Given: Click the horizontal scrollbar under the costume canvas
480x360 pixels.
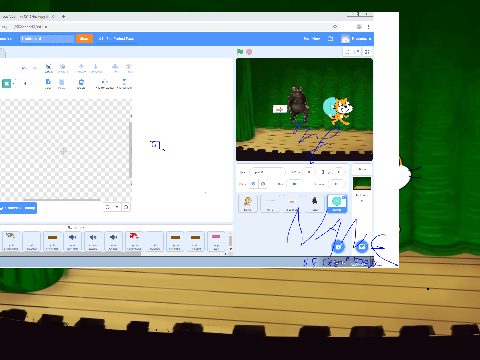Looking at the screenshot, I should 62,200.
